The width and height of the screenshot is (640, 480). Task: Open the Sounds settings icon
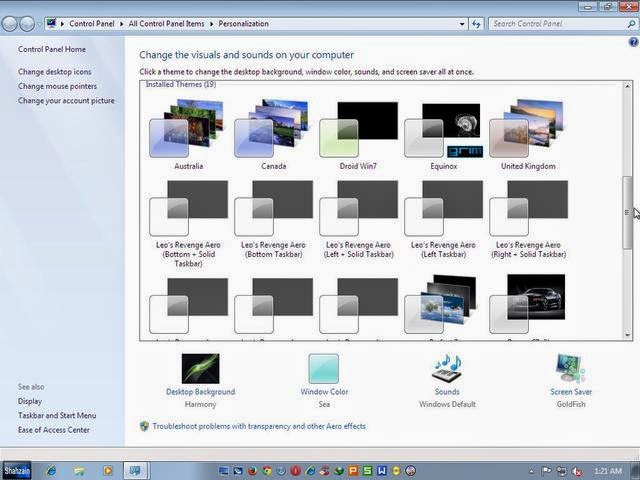coord(447,369)
